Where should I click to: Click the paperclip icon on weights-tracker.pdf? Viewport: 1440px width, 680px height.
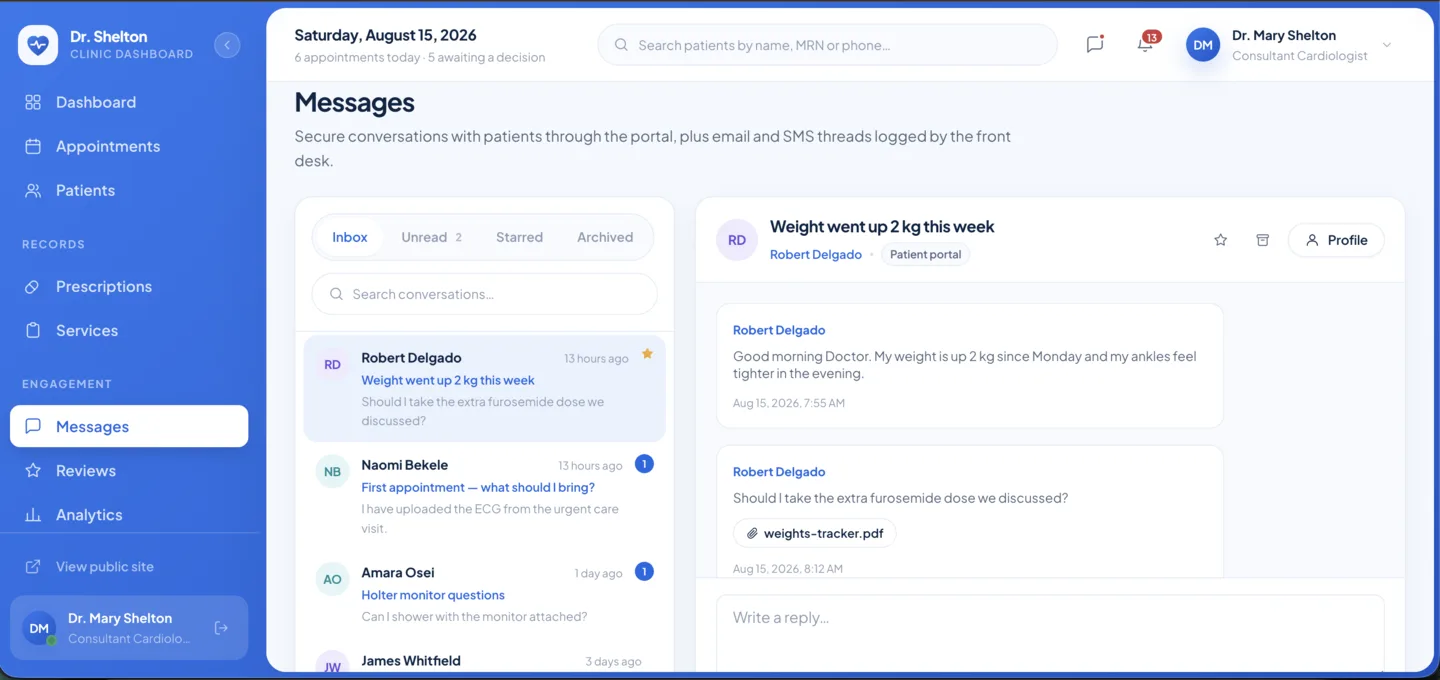[x=753, y=533]
